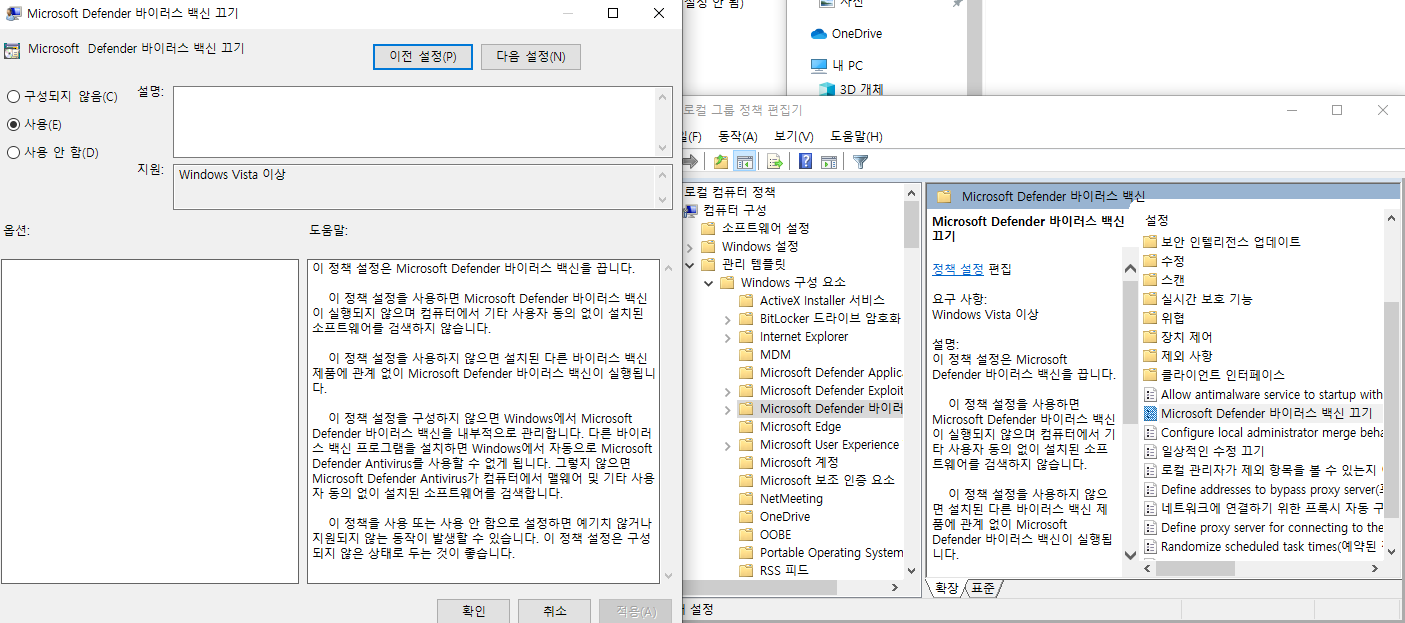
Task: Expand the Microsoft User Experience node
Action: [x=727, y=444]
